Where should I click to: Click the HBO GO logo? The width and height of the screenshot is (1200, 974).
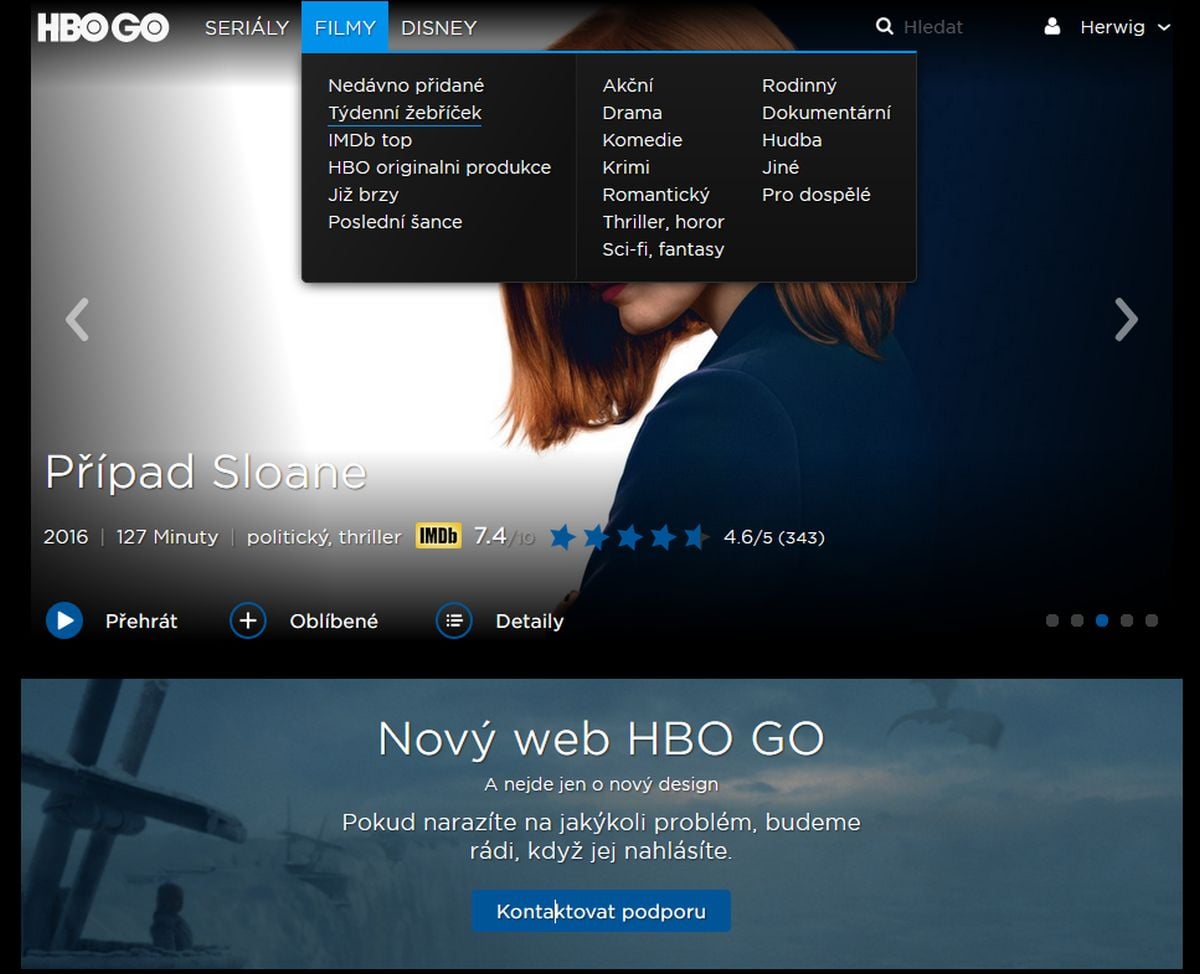coord(102,28)
